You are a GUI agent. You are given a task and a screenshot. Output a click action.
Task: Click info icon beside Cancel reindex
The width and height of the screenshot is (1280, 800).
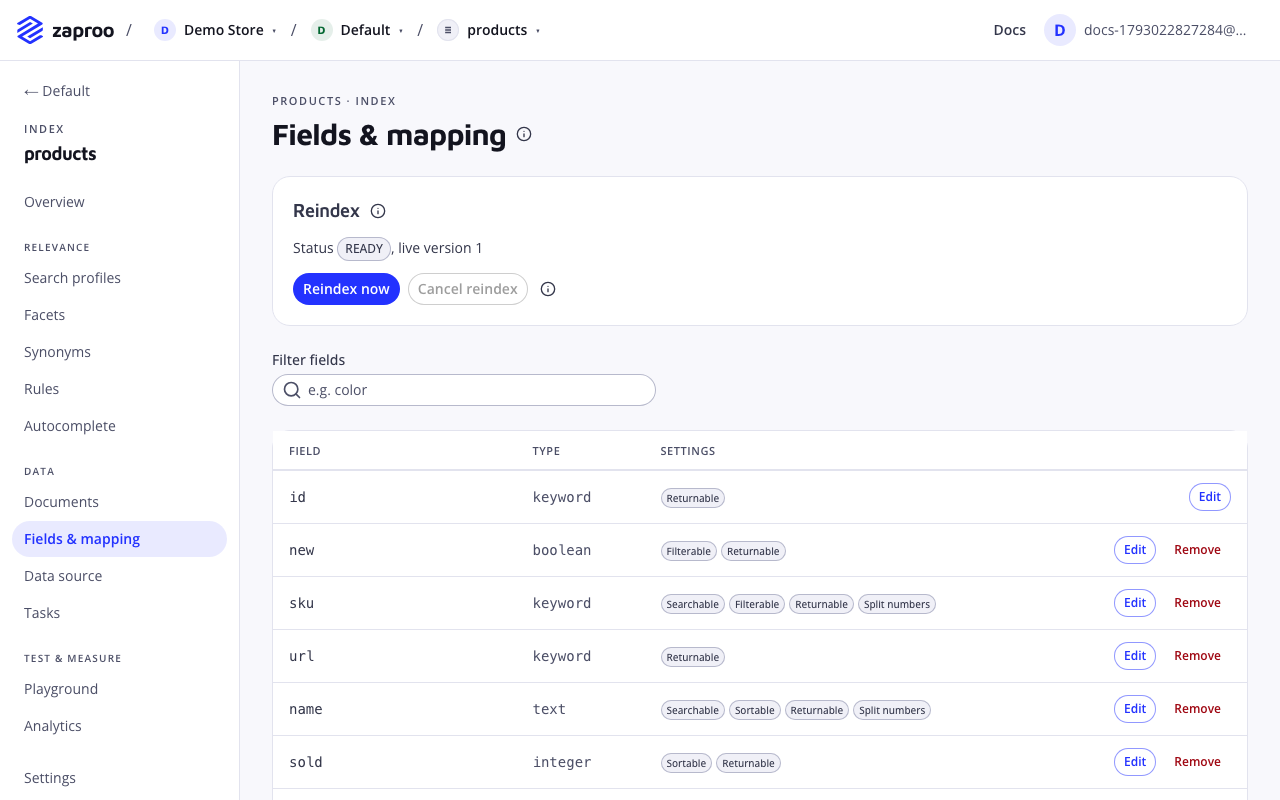548,289
